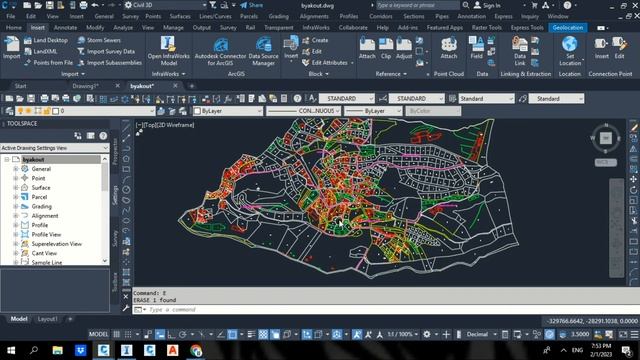Open the Geolocation ribbon tab
Screen dimensions: 640x360
tap(568, 28)
